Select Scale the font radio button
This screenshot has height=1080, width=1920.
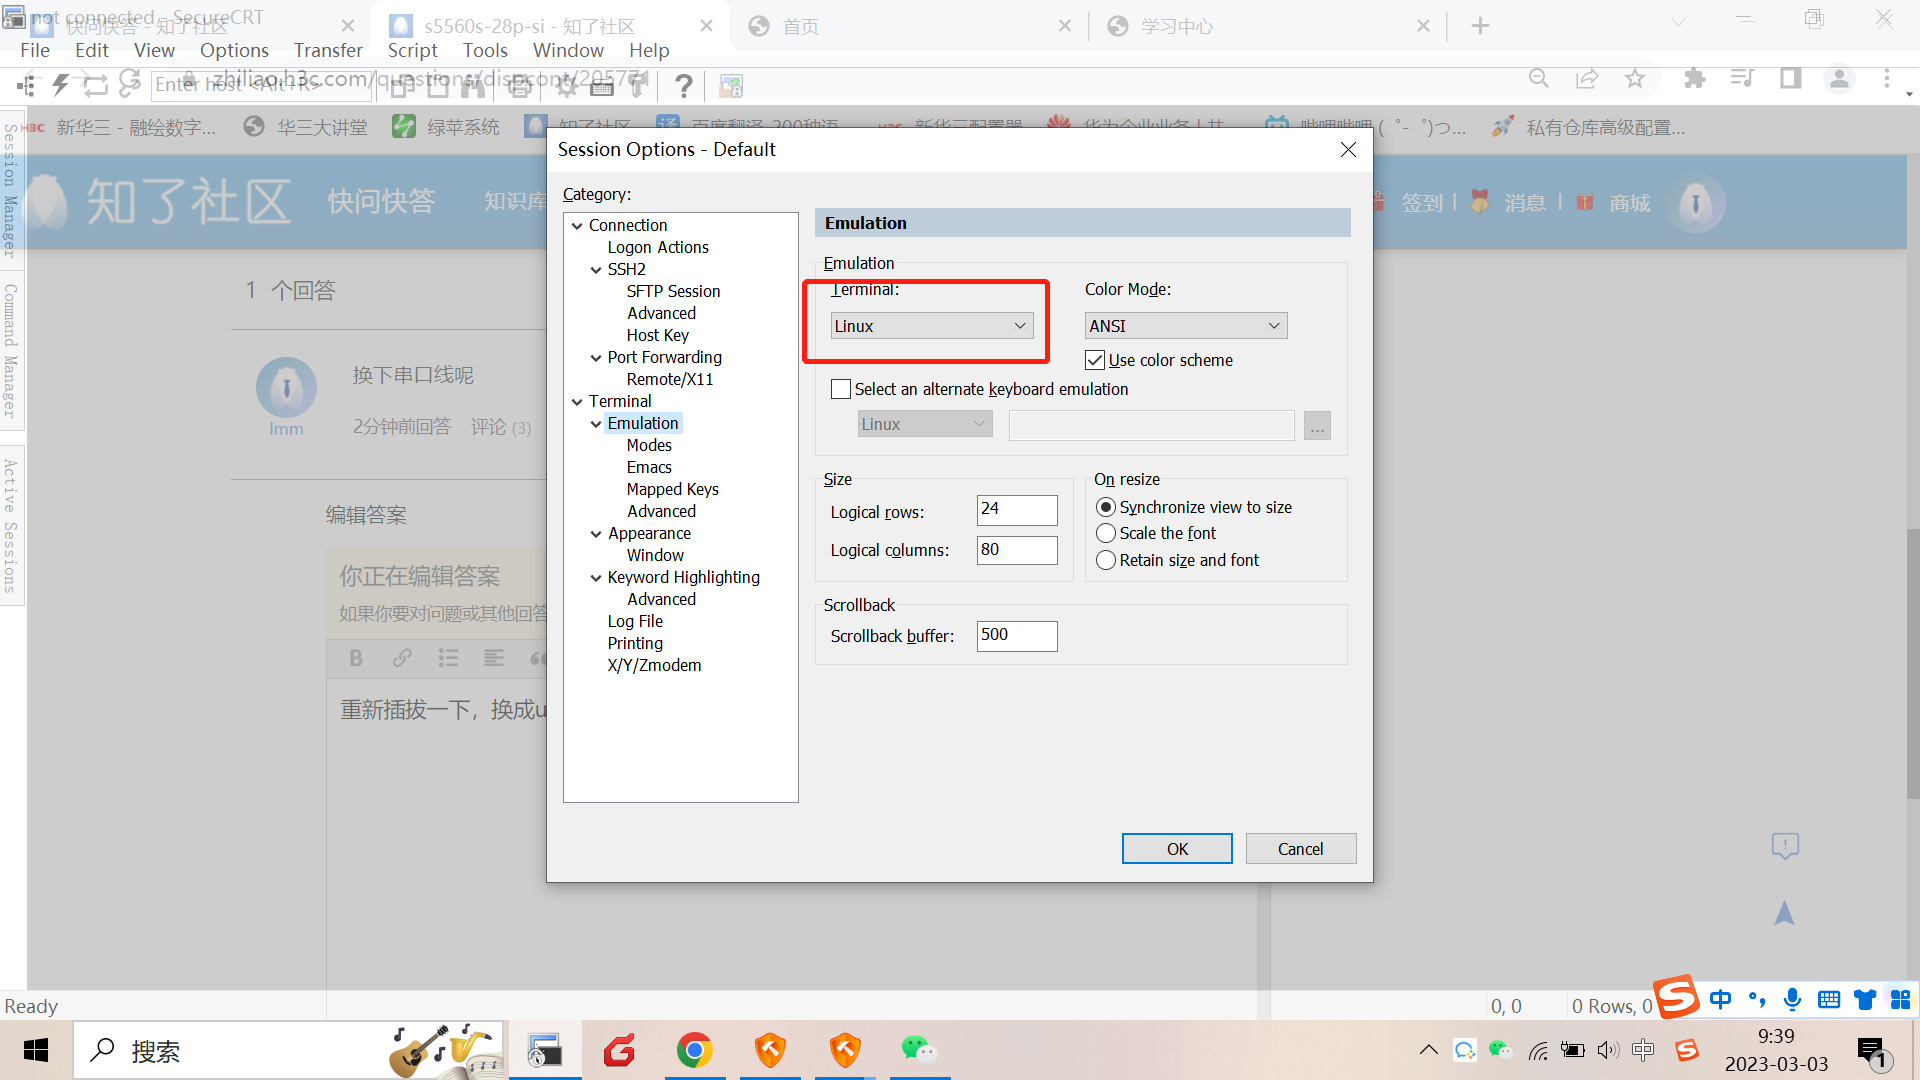(1106, 533)
